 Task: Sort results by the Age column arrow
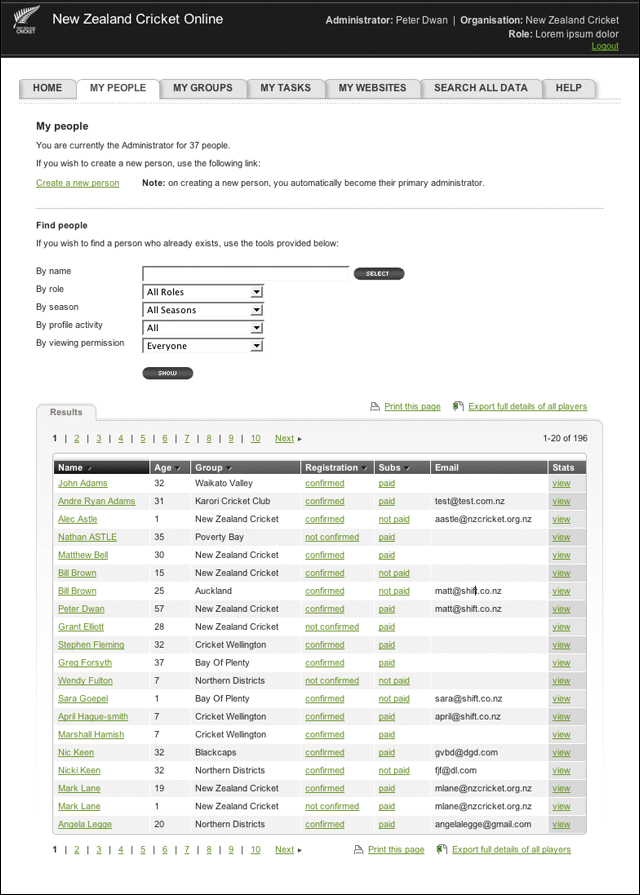pyautogui.click(x=178, y=468)
